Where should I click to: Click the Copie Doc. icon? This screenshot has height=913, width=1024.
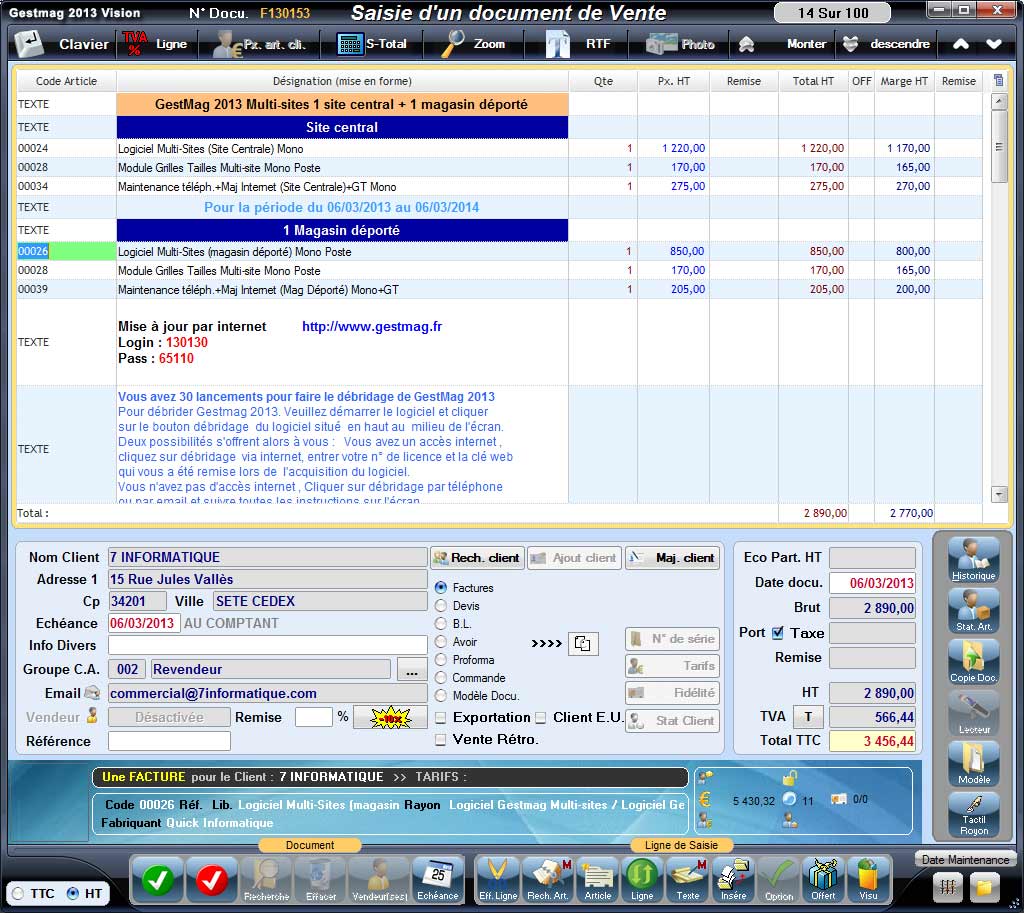(x=974, y=662)
